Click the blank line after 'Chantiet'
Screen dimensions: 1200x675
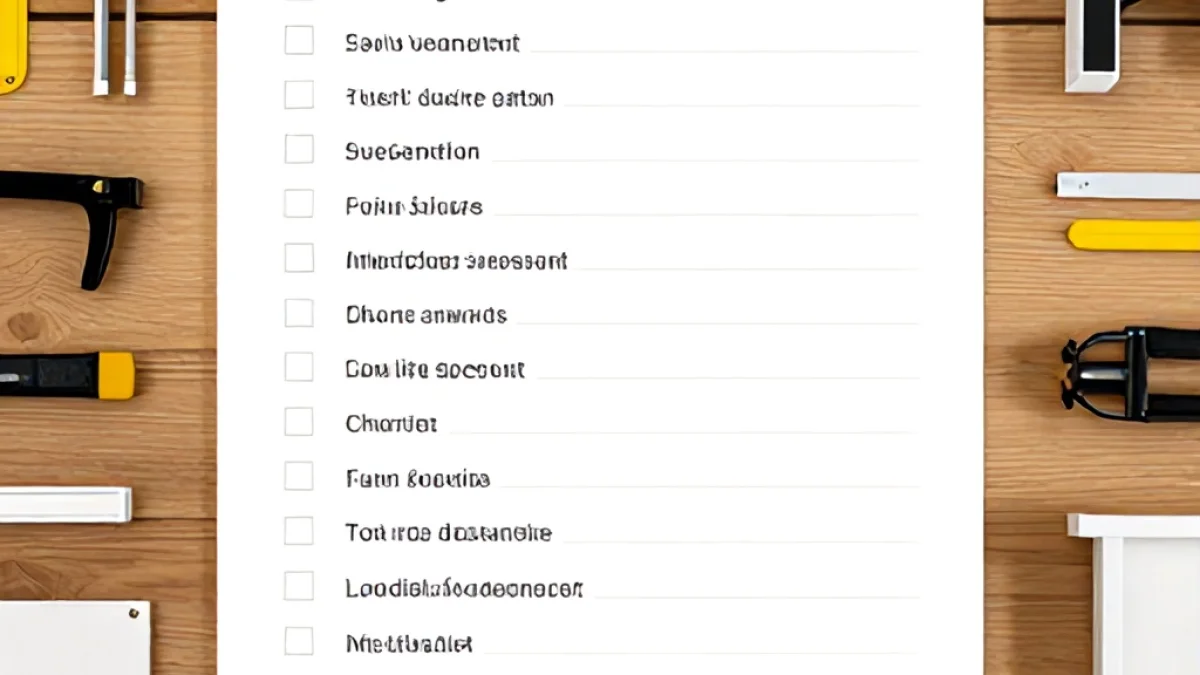(682, 432)
